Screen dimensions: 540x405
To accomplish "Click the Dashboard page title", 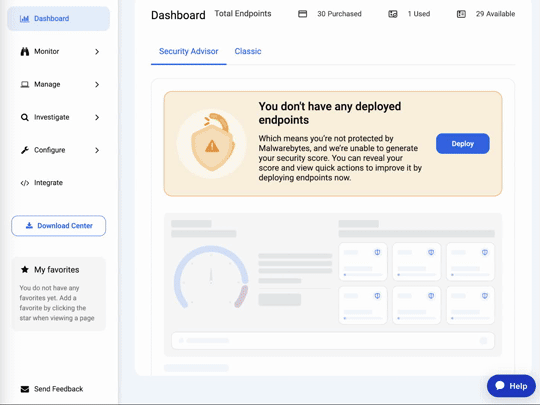I will pyautogui.click(x=178, y=15).
